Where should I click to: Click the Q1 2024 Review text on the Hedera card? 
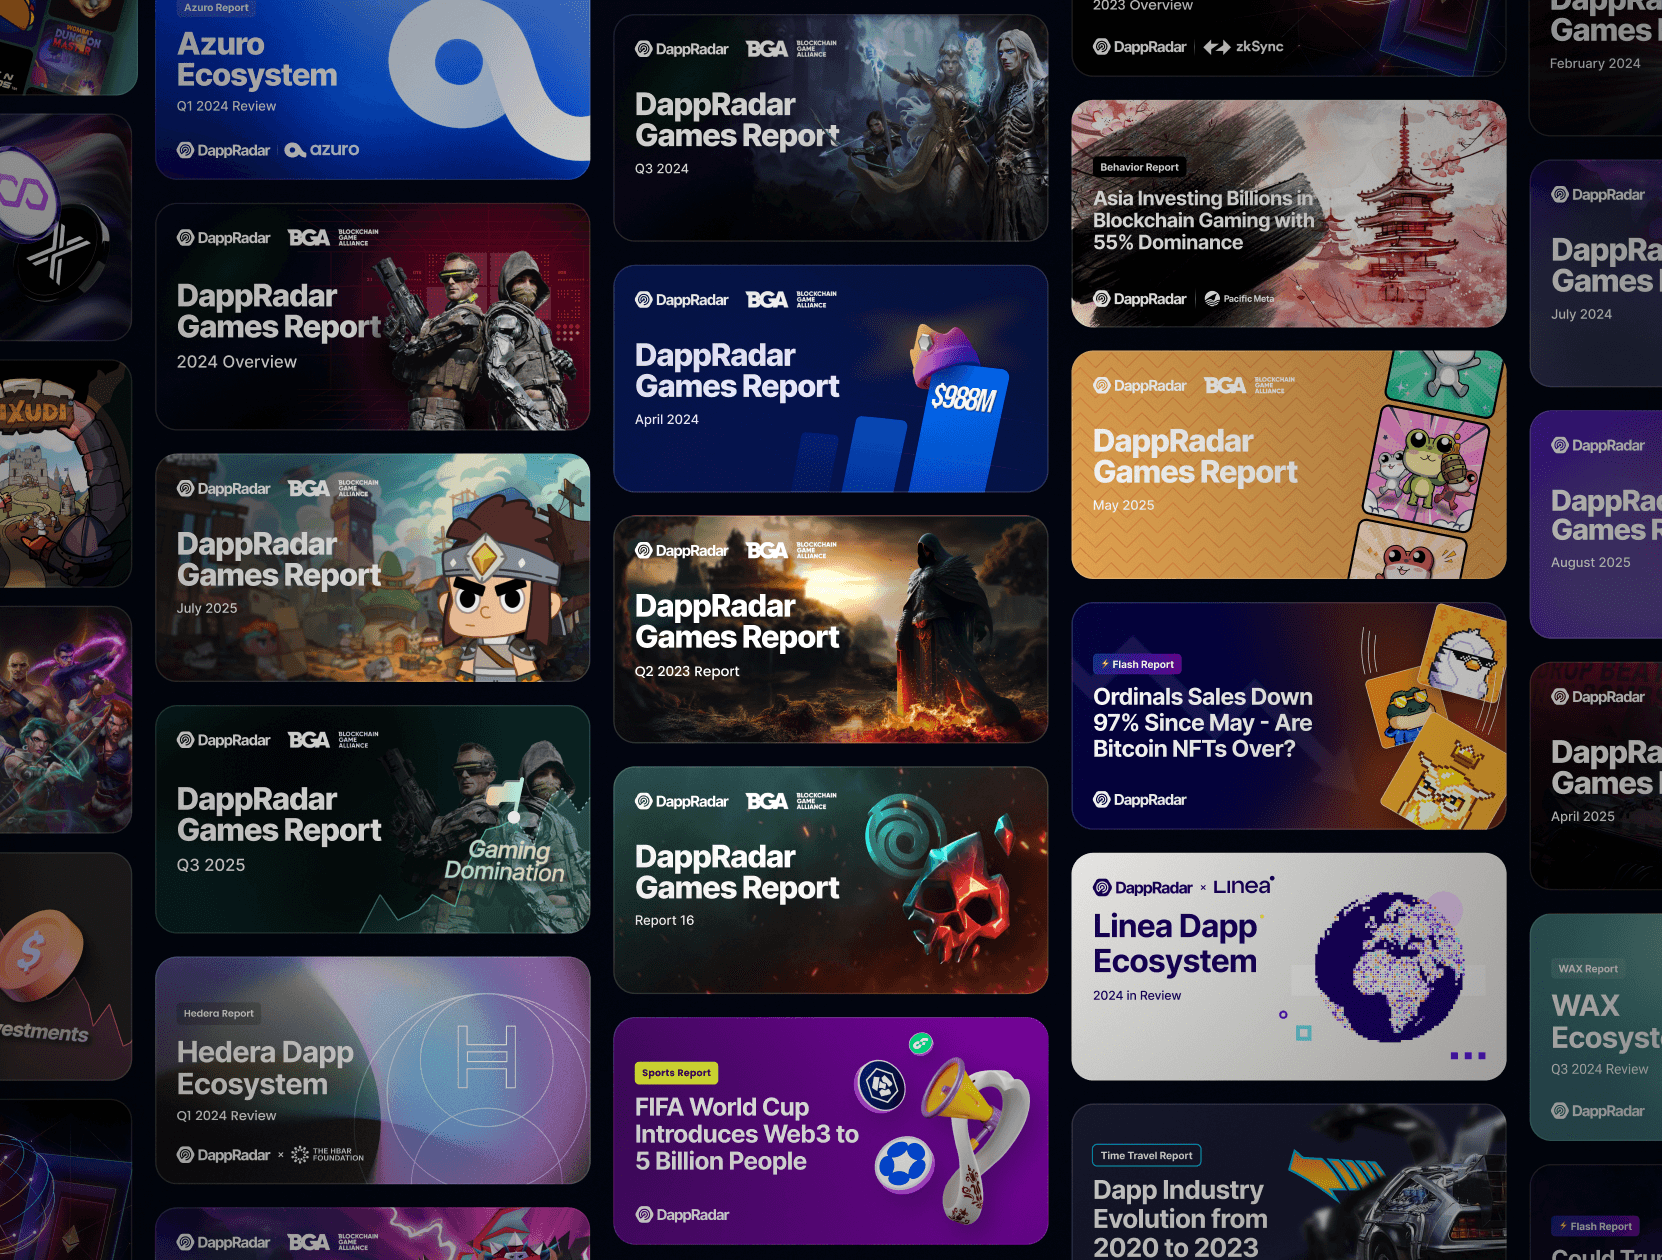pyautogui.click(x=226, y=1116)
